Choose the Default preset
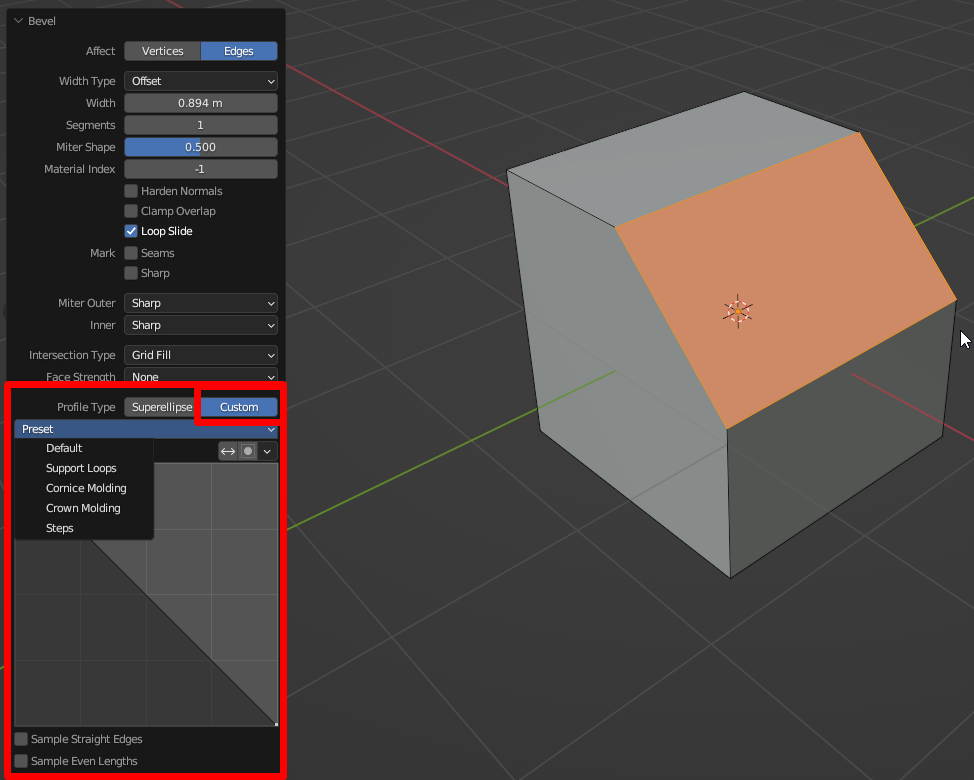This screenshot has width=974, height=780. [x=84, y=448]
